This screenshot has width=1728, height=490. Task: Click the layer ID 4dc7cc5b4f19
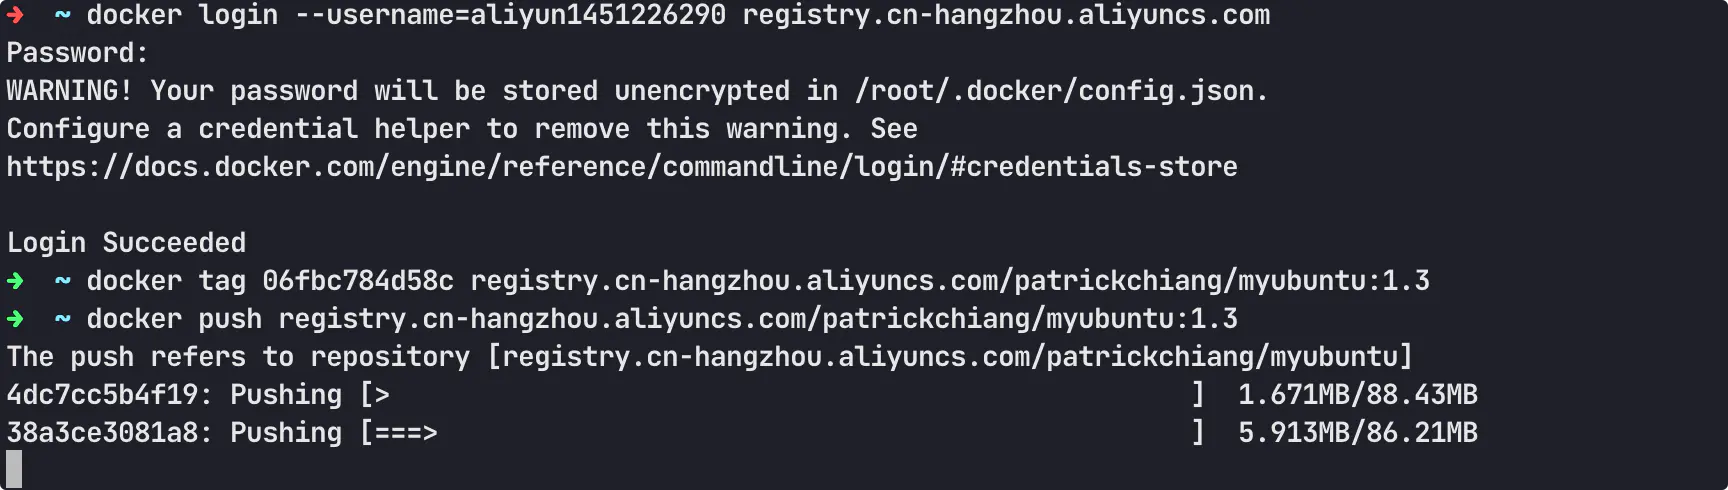(102, 395)
